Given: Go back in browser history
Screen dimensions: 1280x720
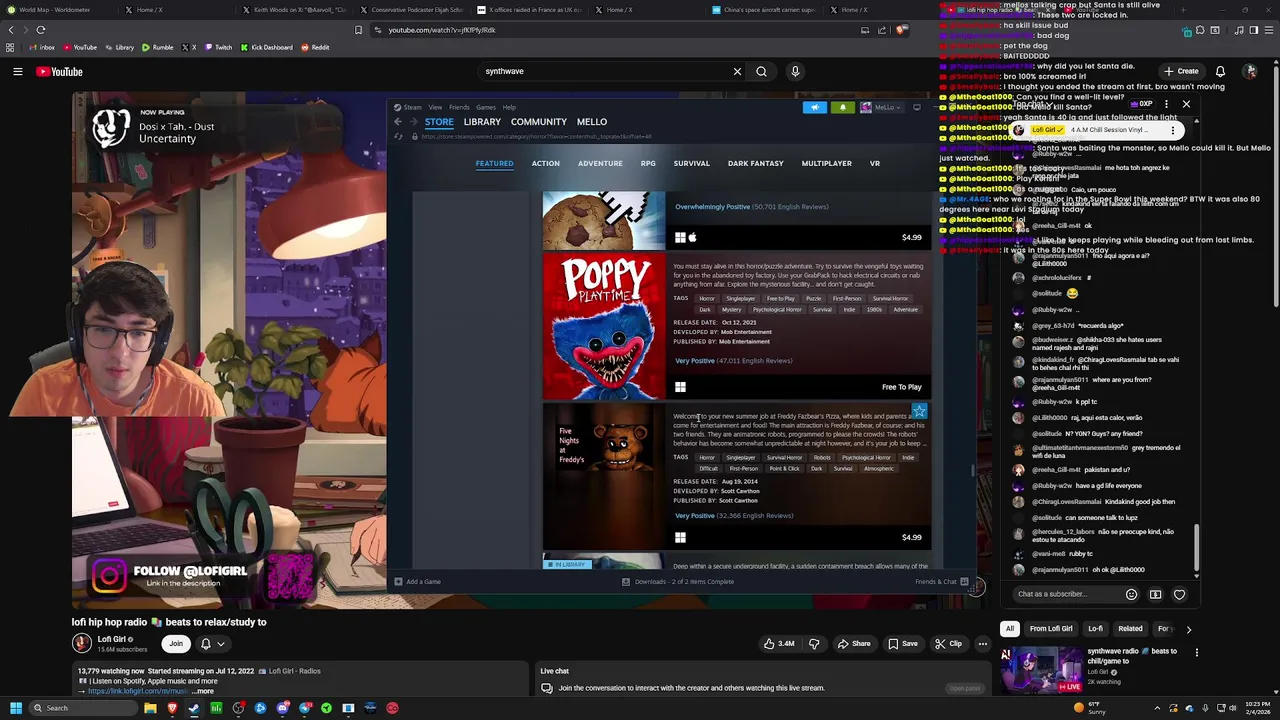Looking at the screenshot, I should pyautogui.click(x=11, y=30).
